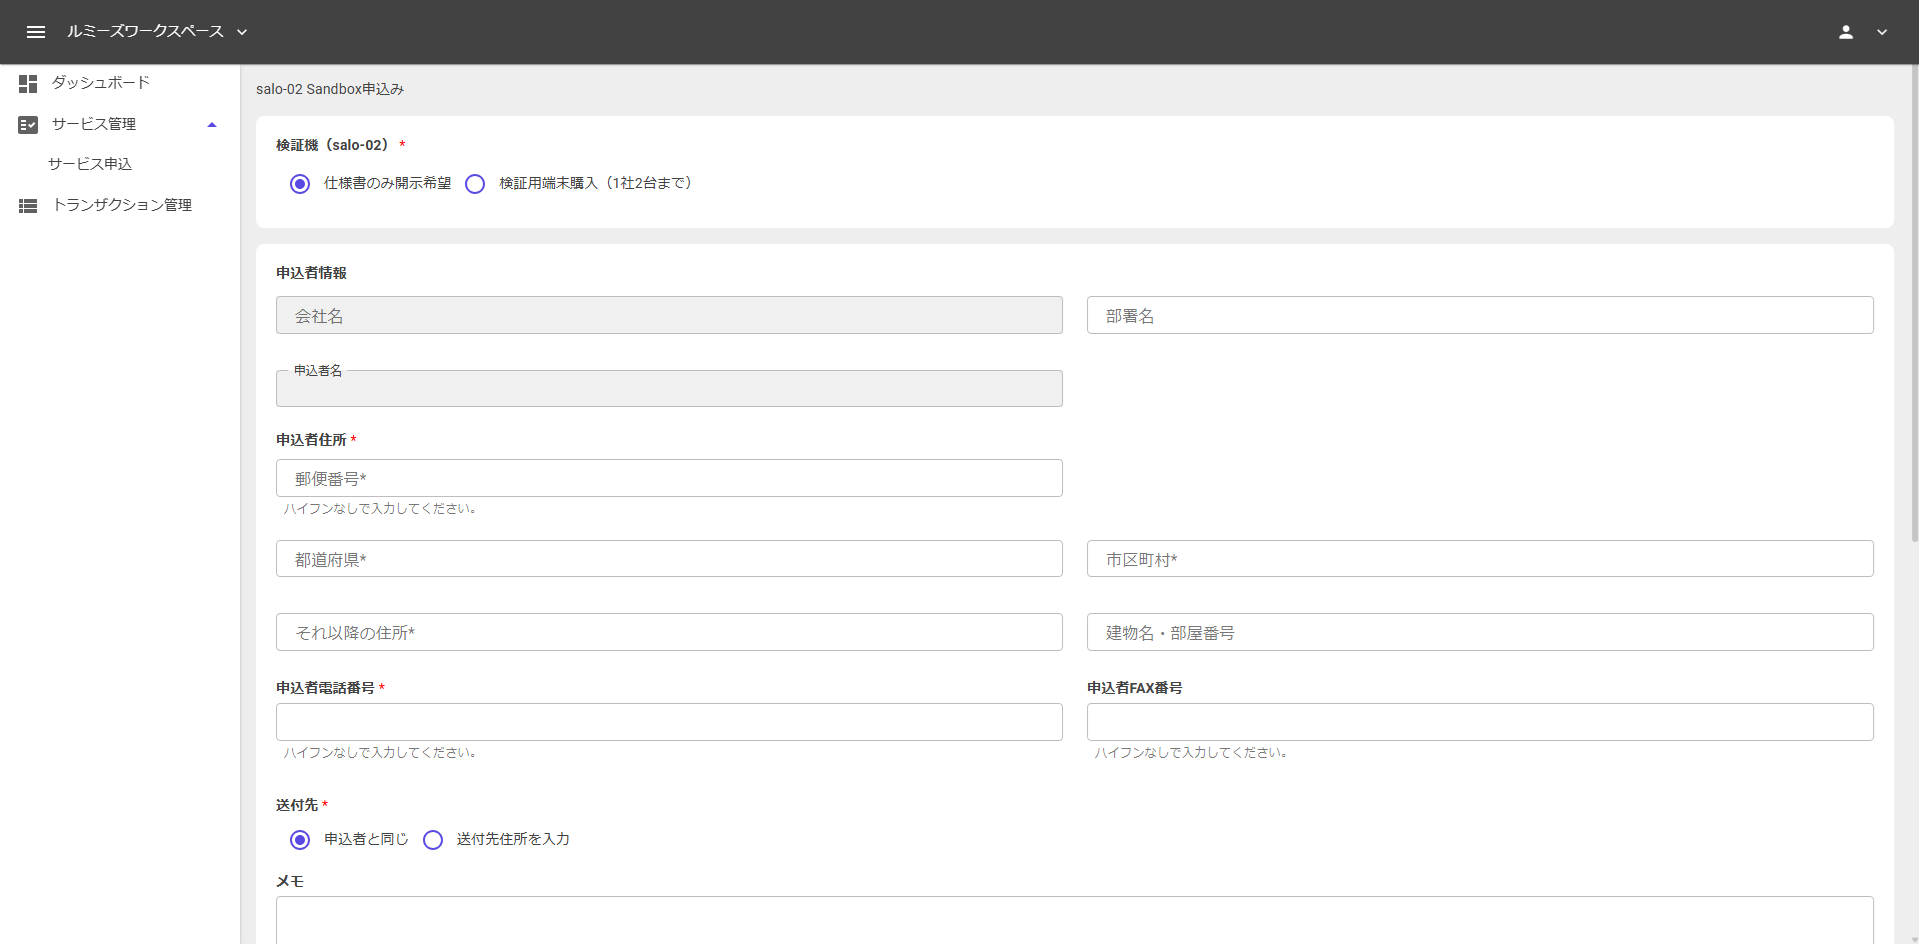Screen dimensions: 1919x944
Task: Click the user account icon
Action: 1845,32
